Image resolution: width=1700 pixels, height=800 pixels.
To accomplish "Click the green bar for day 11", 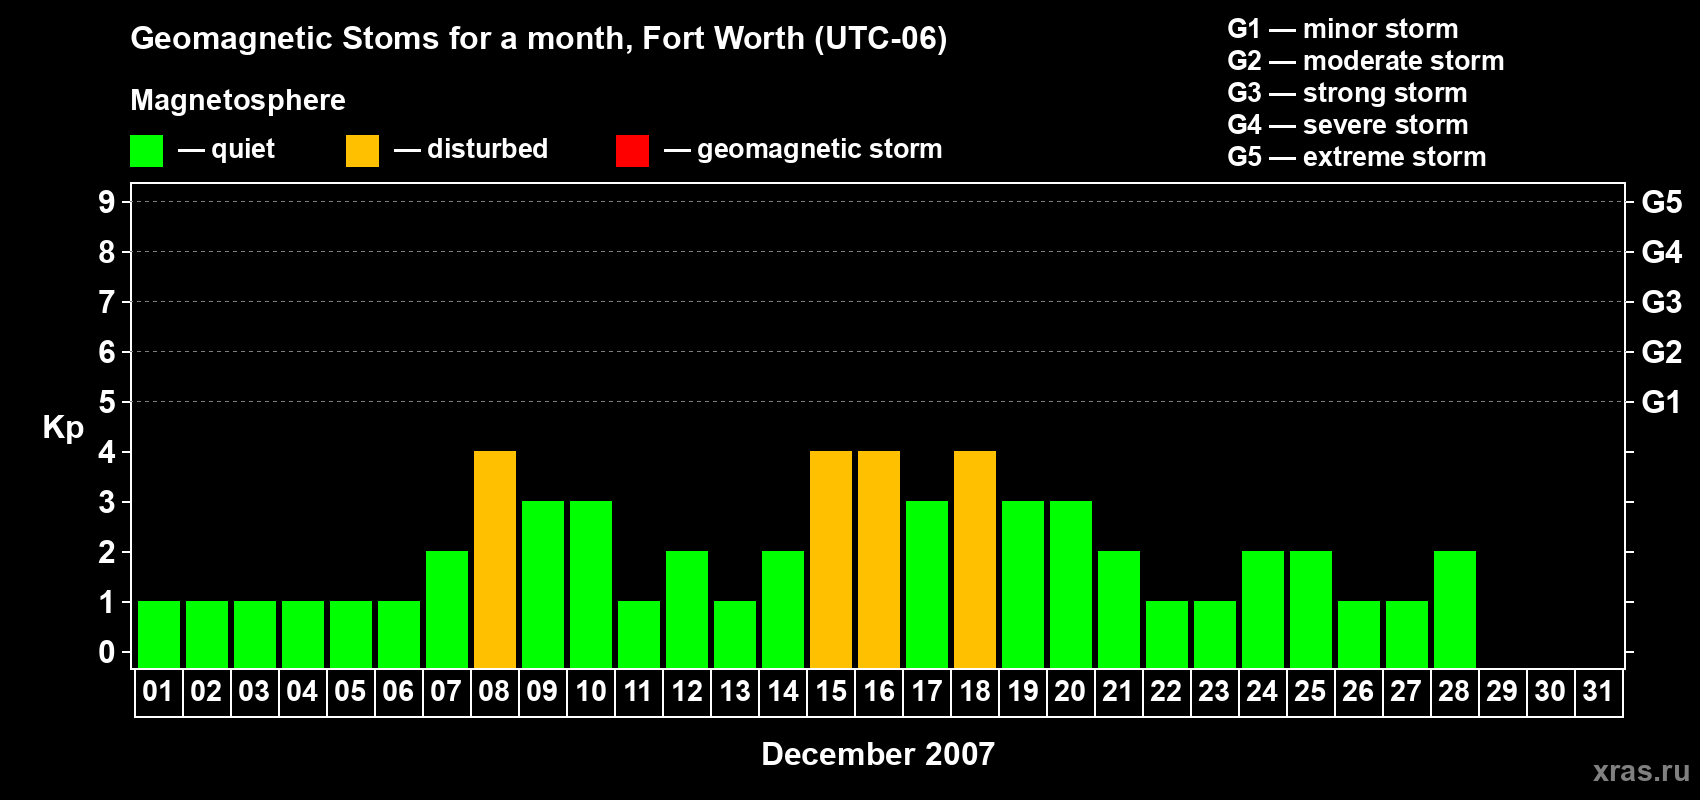I will tap(639, 635).
